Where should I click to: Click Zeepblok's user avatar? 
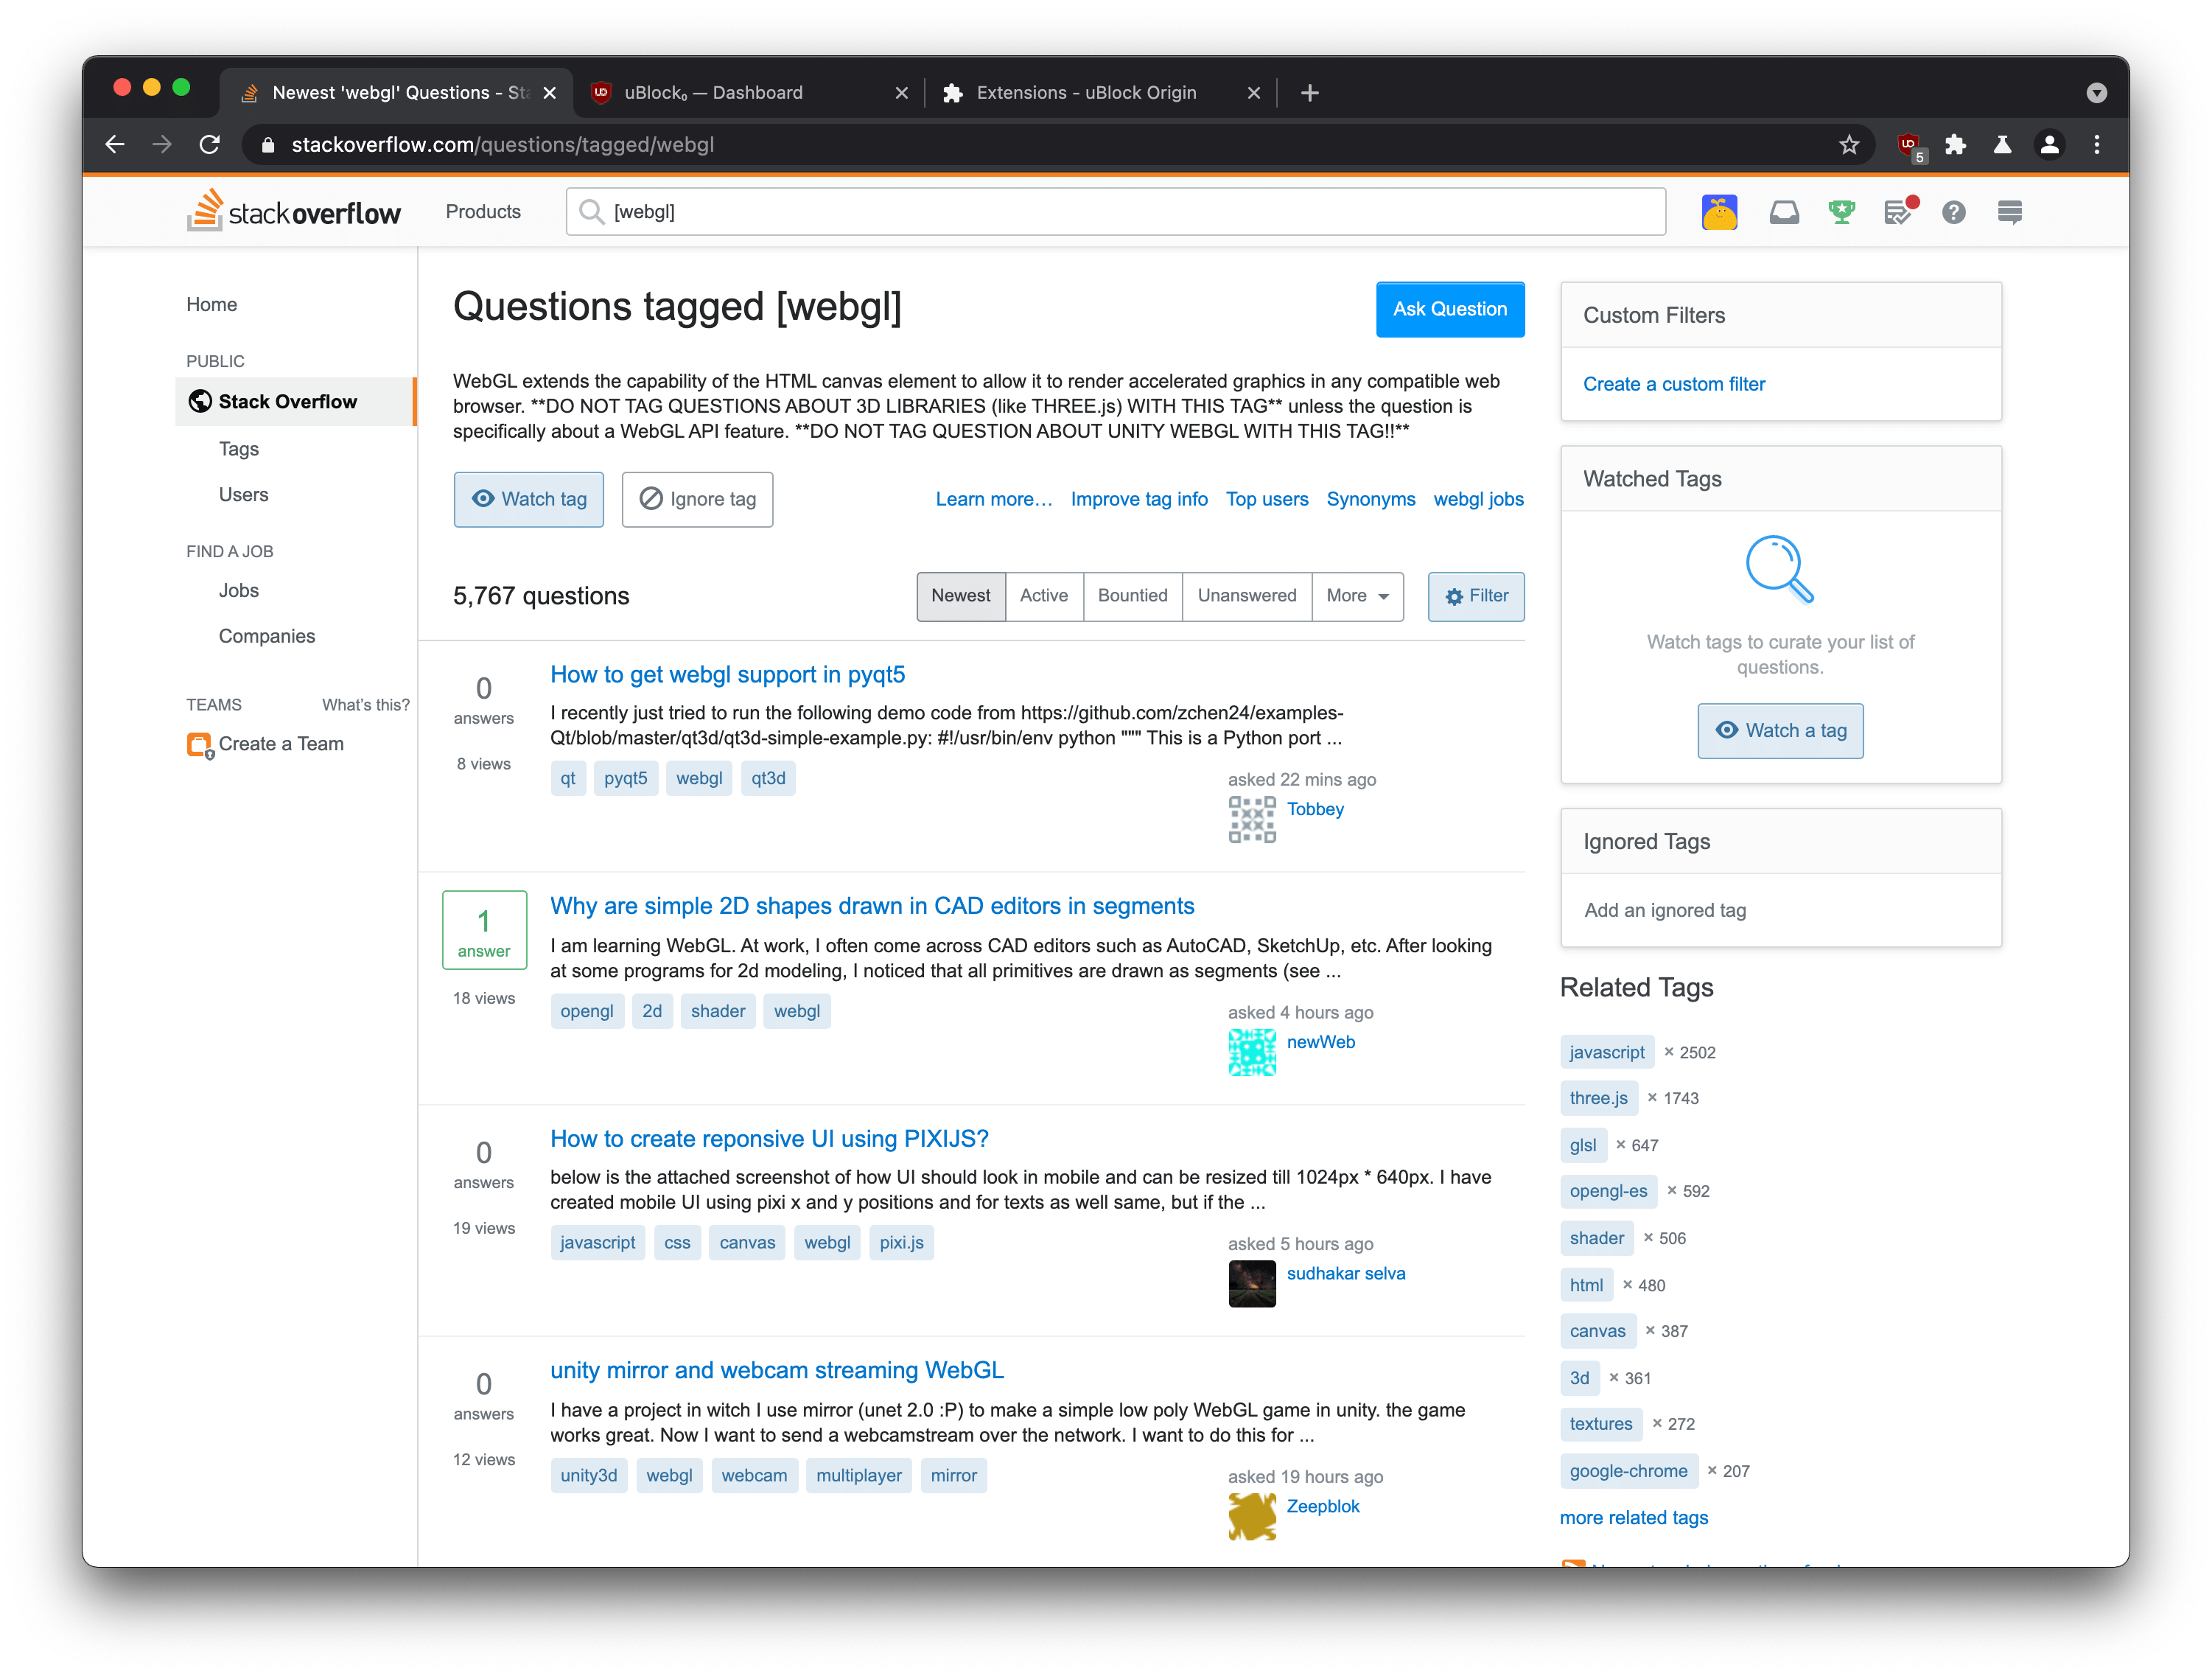(1251, 1516)
